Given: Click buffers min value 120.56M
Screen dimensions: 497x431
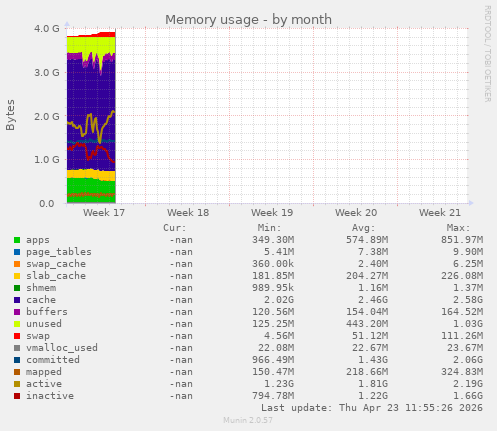Looking at the screenshot, I should click(x=273, y=312).
